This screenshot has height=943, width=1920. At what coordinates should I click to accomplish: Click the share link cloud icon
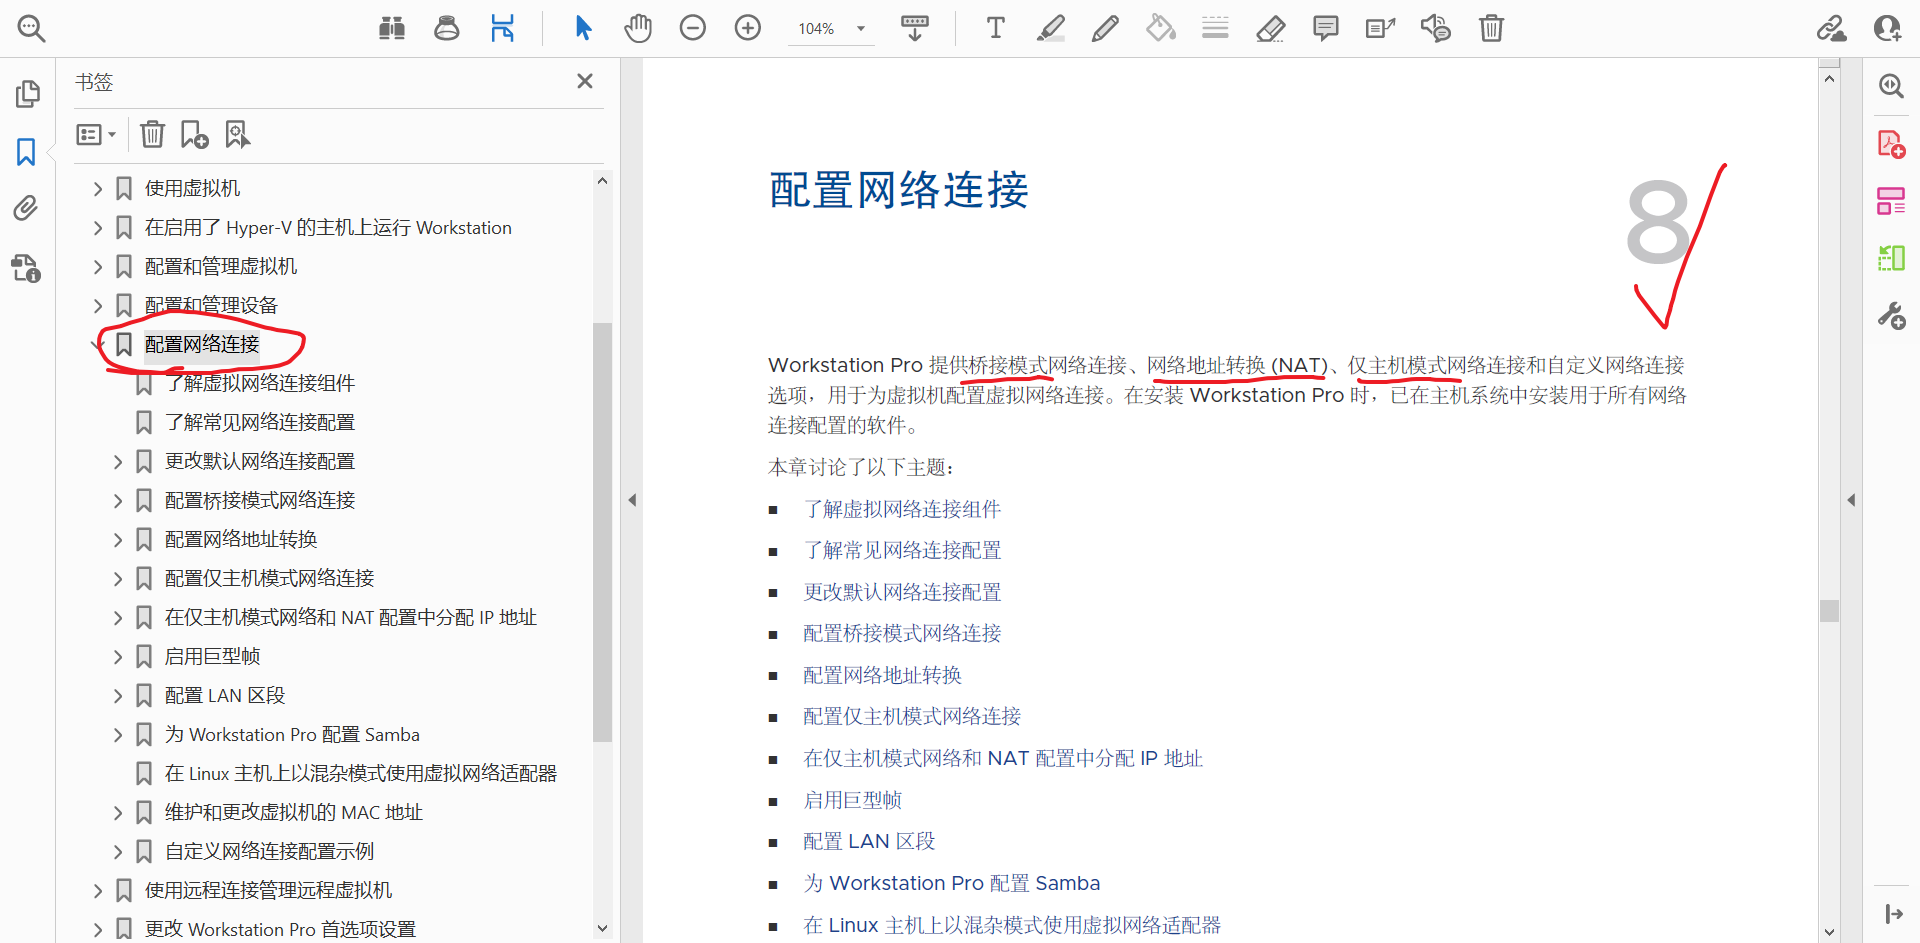[1832, 28]
